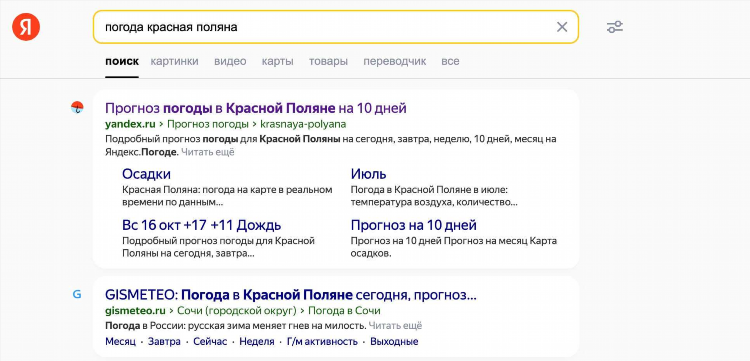This screenshot has width=750, height=361.
Task: Open the все services tab
Action: (x=450, y=61)
